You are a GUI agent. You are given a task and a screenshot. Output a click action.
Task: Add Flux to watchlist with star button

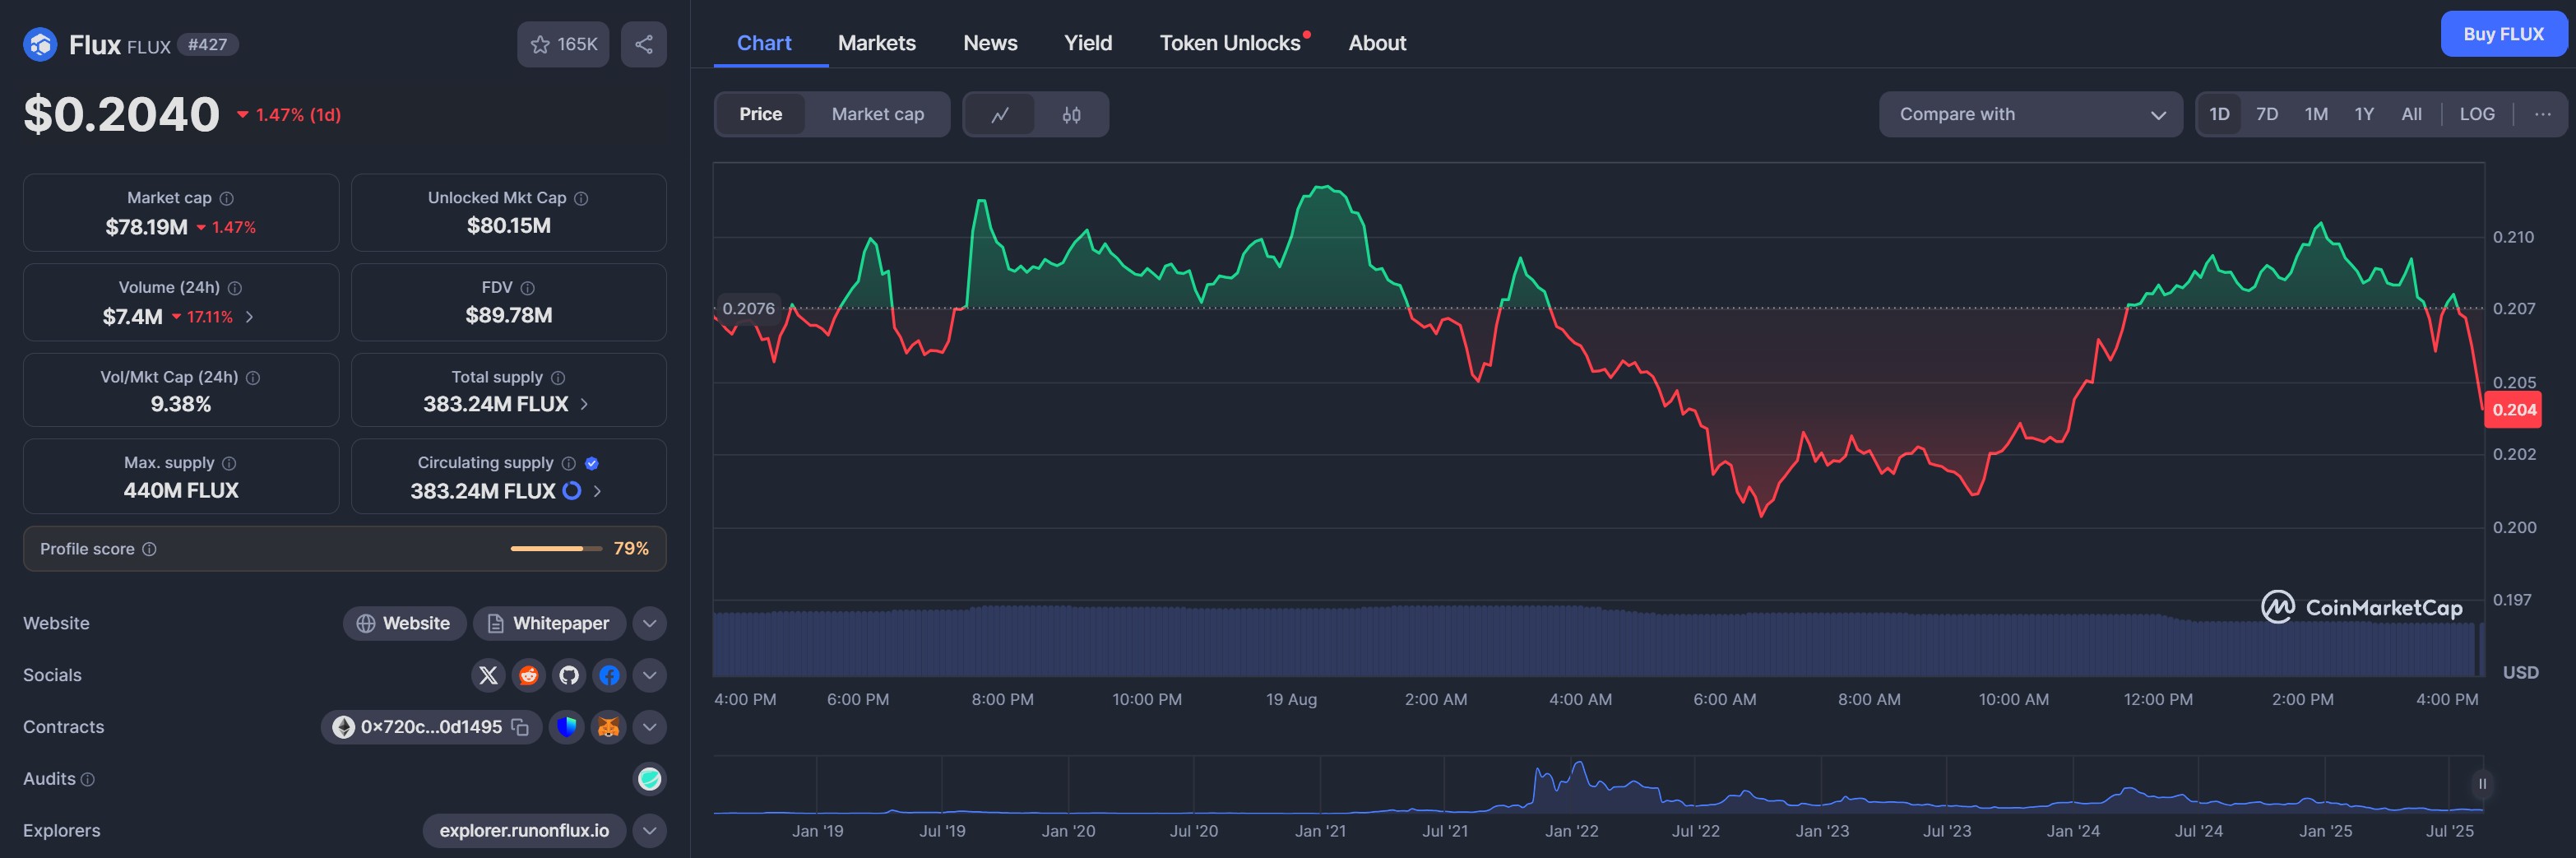(x=562, y=44)
